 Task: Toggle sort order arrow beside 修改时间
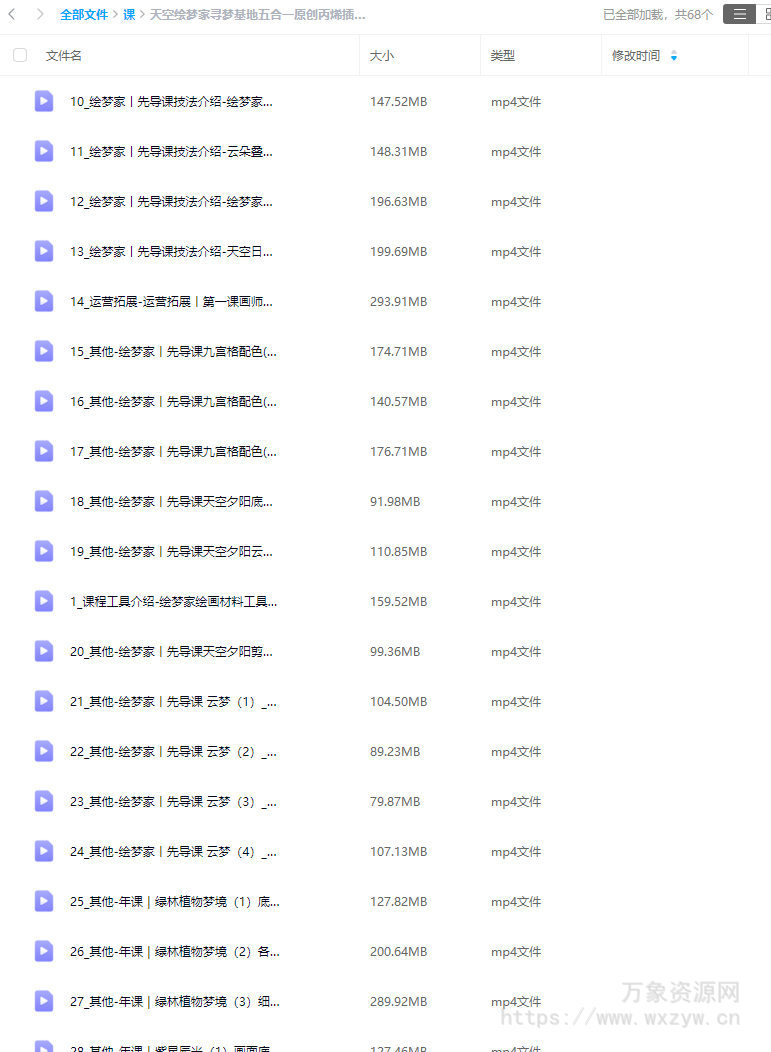(674, 56)
